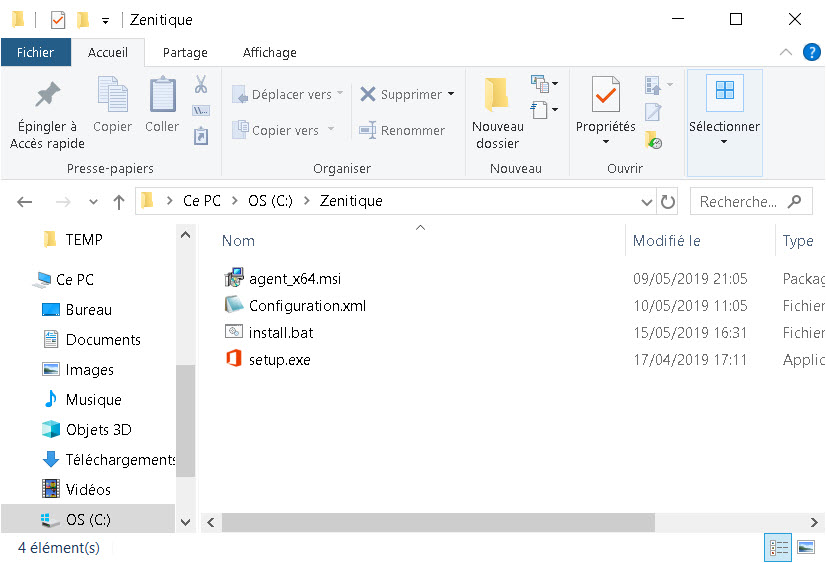Select the setup.exe file
This screenshot has width=826, height=563.
(x=279, y=360)
